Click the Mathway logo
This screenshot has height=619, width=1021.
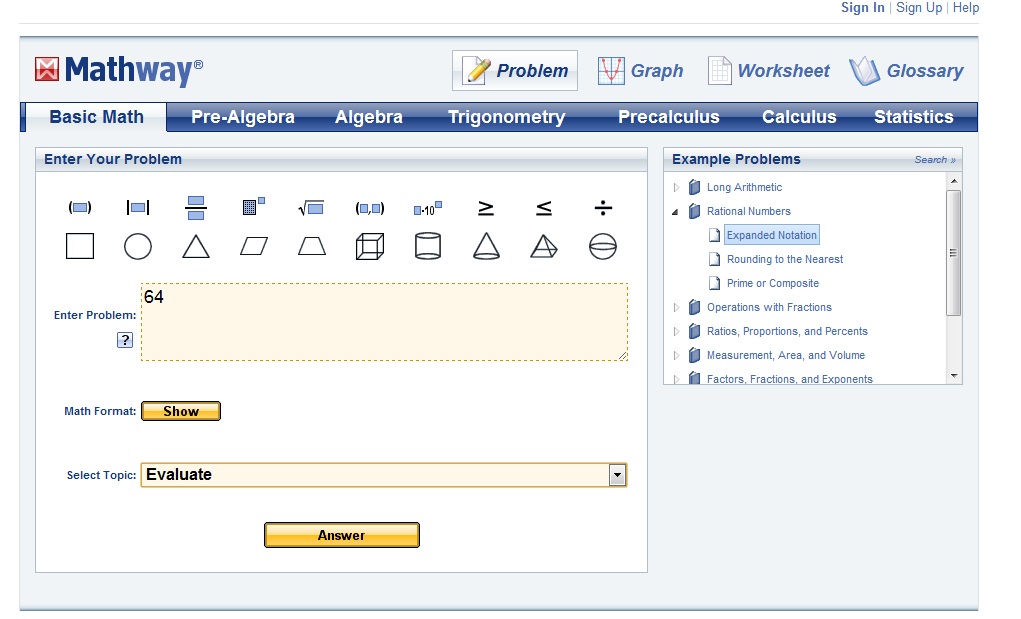pyautogui.click(x=119, y=70)
